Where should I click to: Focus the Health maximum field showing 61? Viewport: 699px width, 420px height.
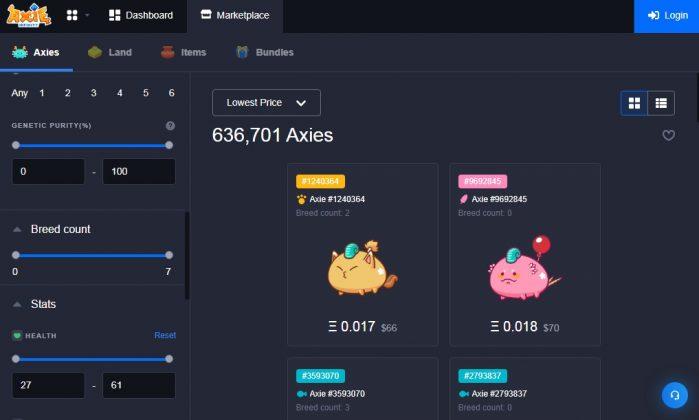pos(139,385)
